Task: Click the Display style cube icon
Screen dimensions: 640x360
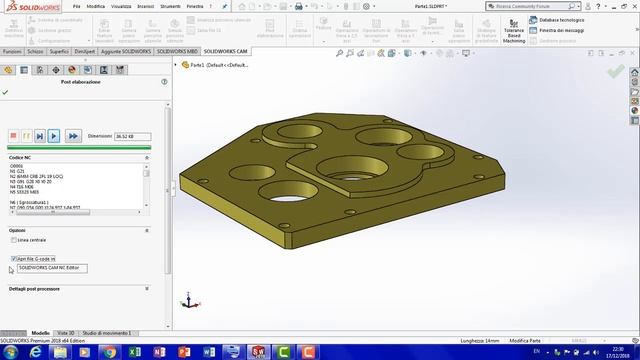Action: pos(407,53)
